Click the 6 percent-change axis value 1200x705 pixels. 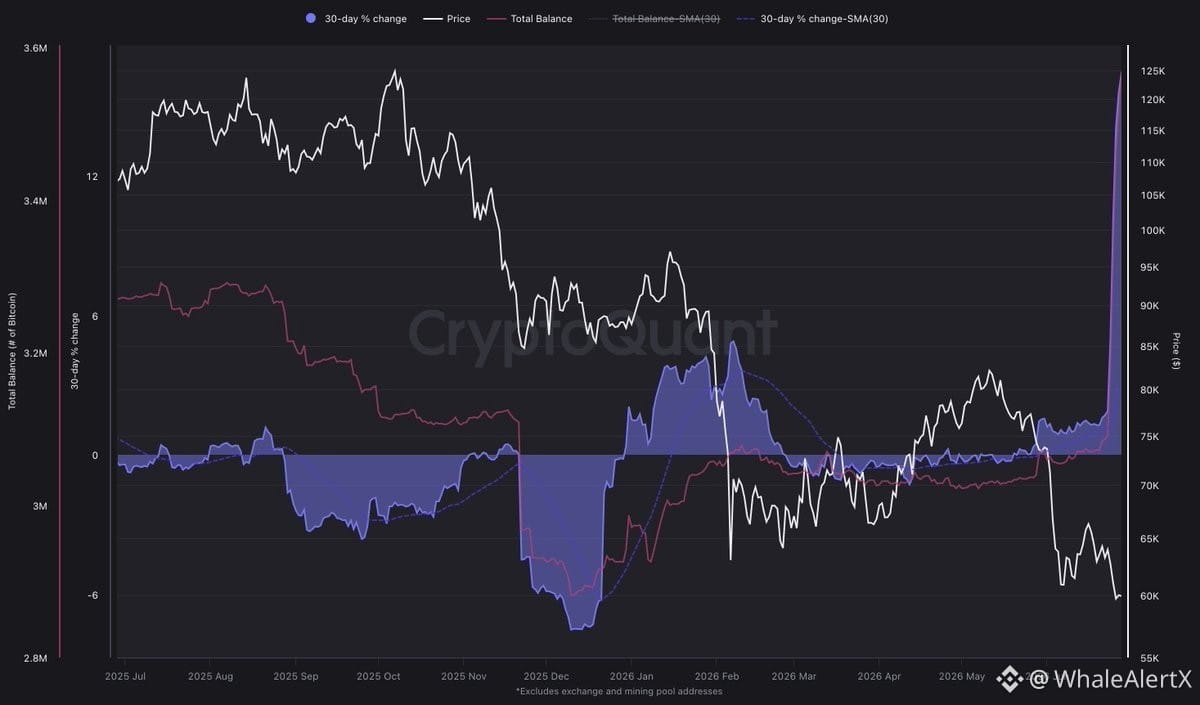[94, 316]
